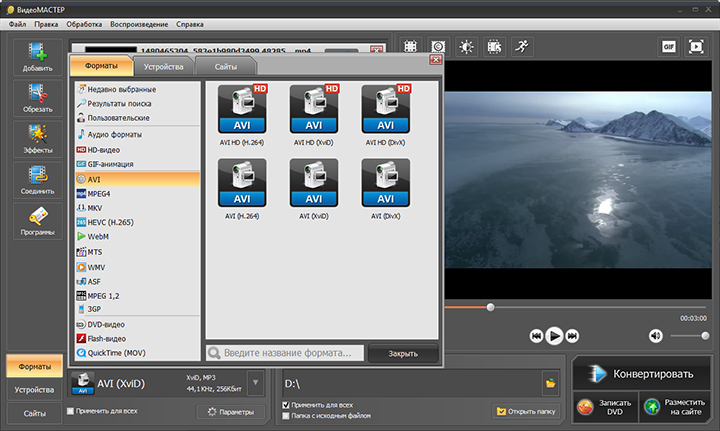
Task: Select HD-видео category
Action: (x=137, y=150)
